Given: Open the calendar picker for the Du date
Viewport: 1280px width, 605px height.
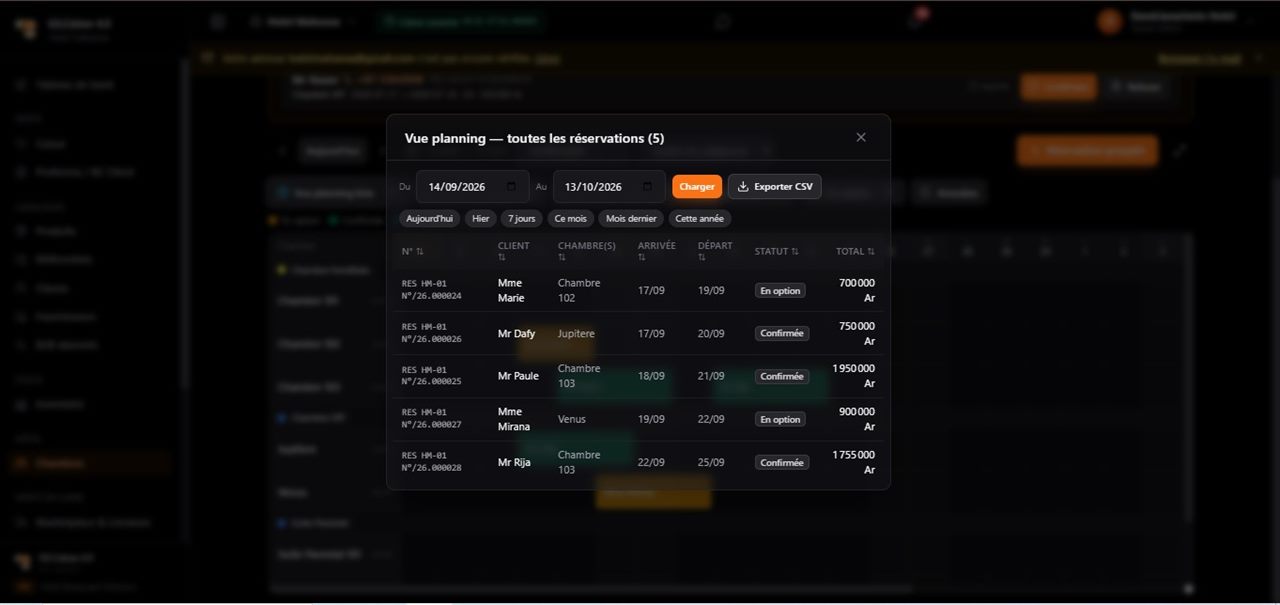Looking at the screenshot, I should point(511,187).
